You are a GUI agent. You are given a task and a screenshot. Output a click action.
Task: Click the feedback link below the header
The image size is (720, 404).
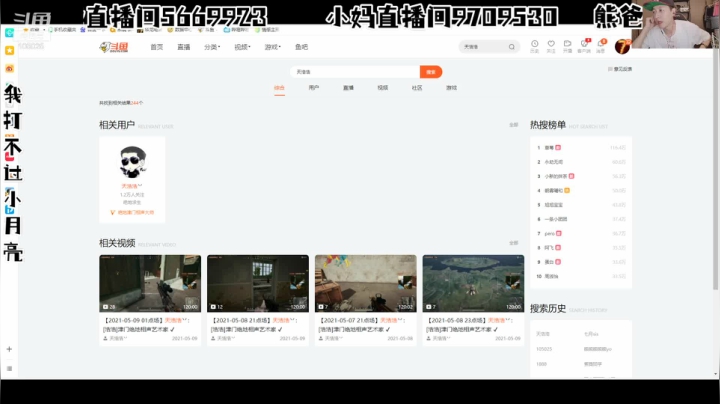point(620,69)
